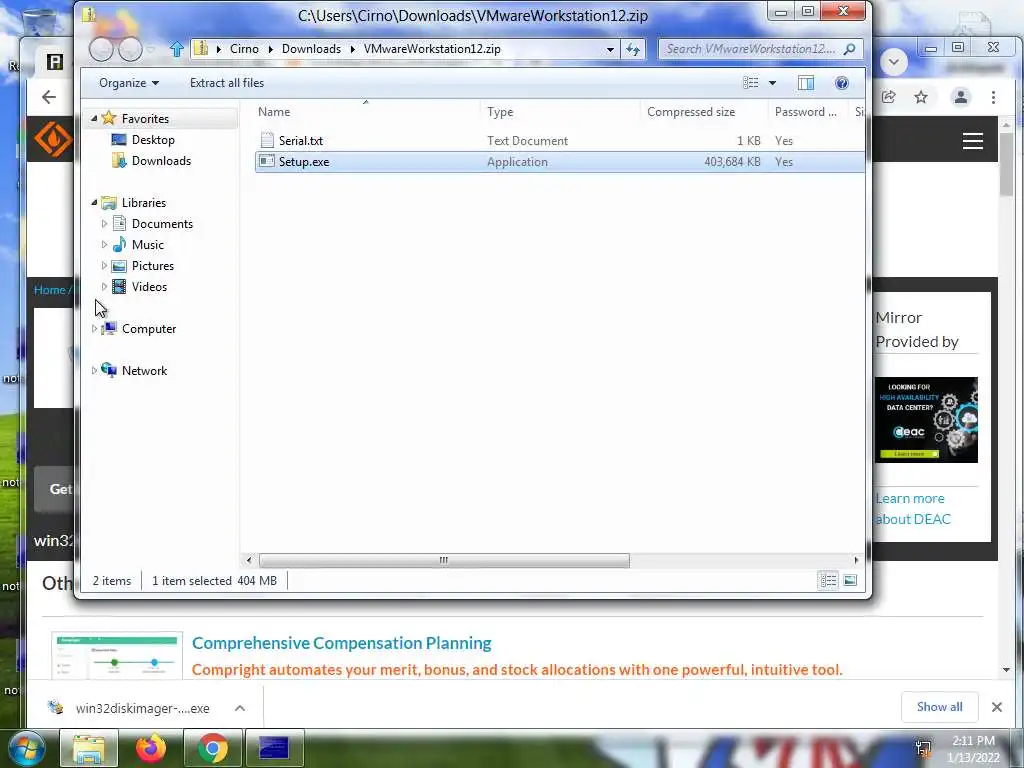Click the Serial.txt file icon

click(x=266, y=140)
